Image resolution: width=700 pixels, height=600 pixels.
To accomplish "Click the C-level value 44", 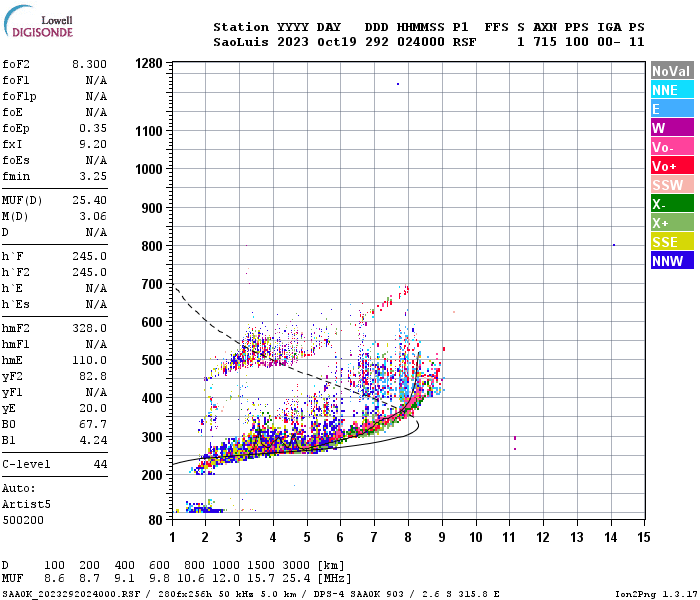I will (x=100, y=464).
